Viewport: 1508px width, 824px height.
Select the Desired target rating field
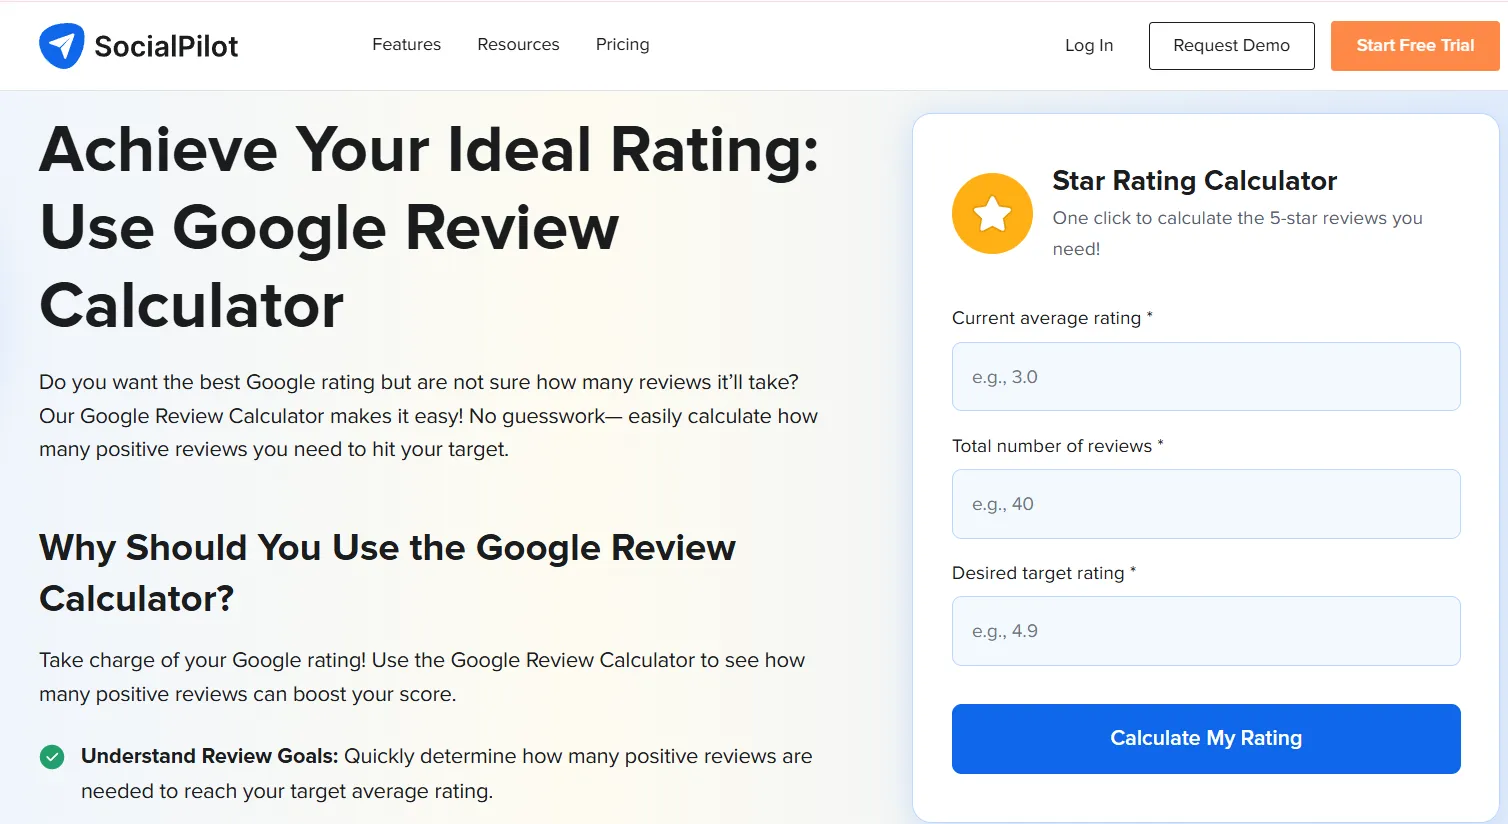(1206, 631)
